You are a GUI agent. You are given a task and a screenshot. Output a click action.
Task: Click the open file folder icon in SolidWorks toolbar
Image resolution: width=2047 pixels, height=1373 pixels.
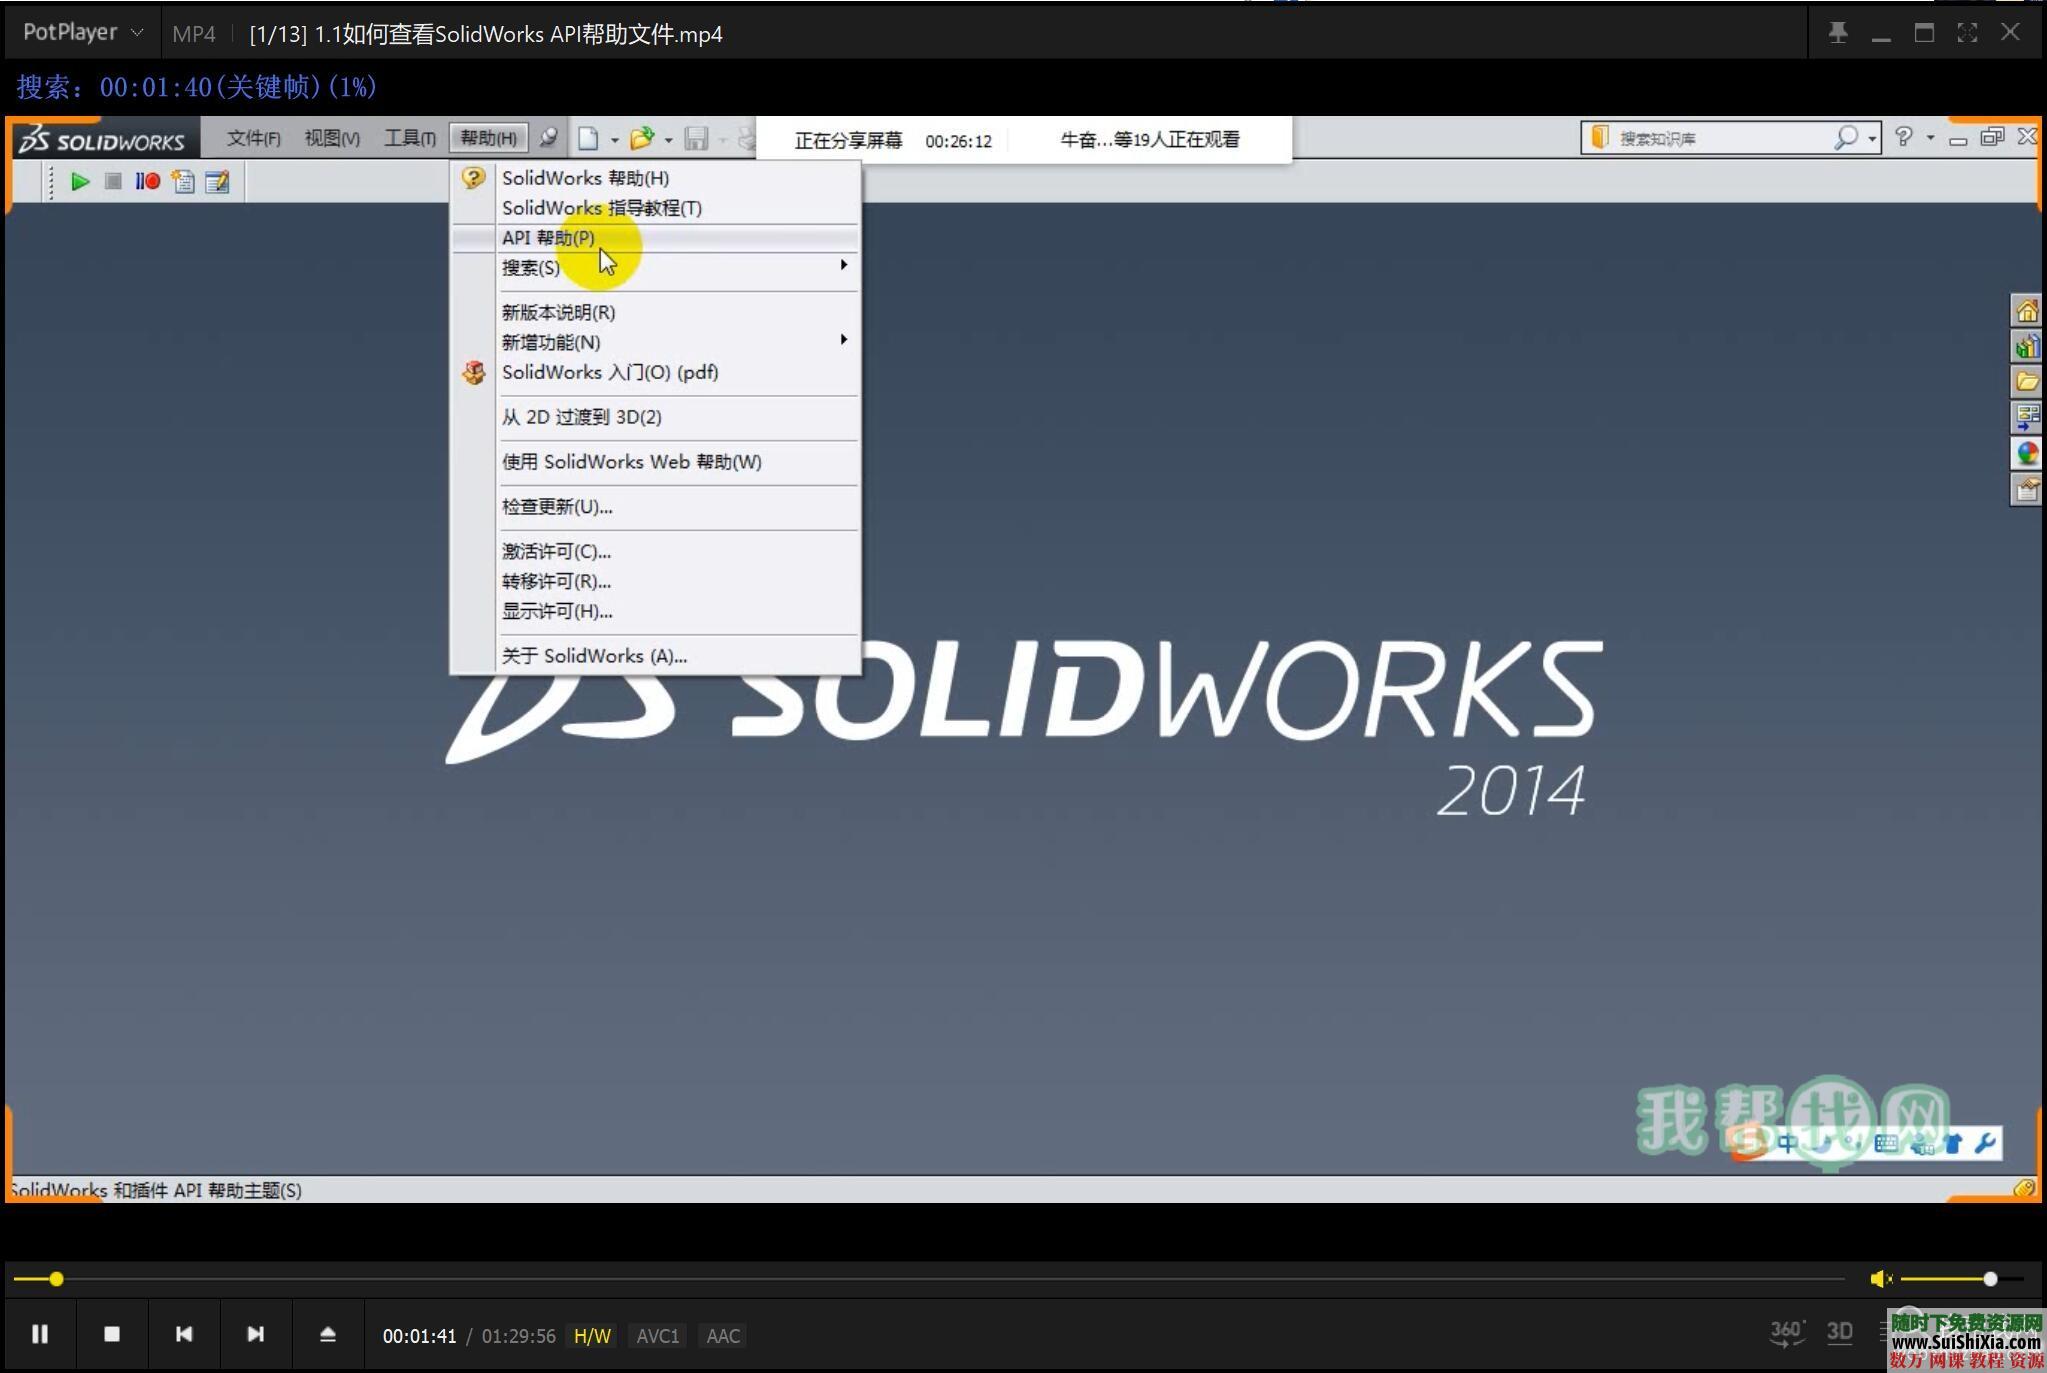tap(641, 137)
